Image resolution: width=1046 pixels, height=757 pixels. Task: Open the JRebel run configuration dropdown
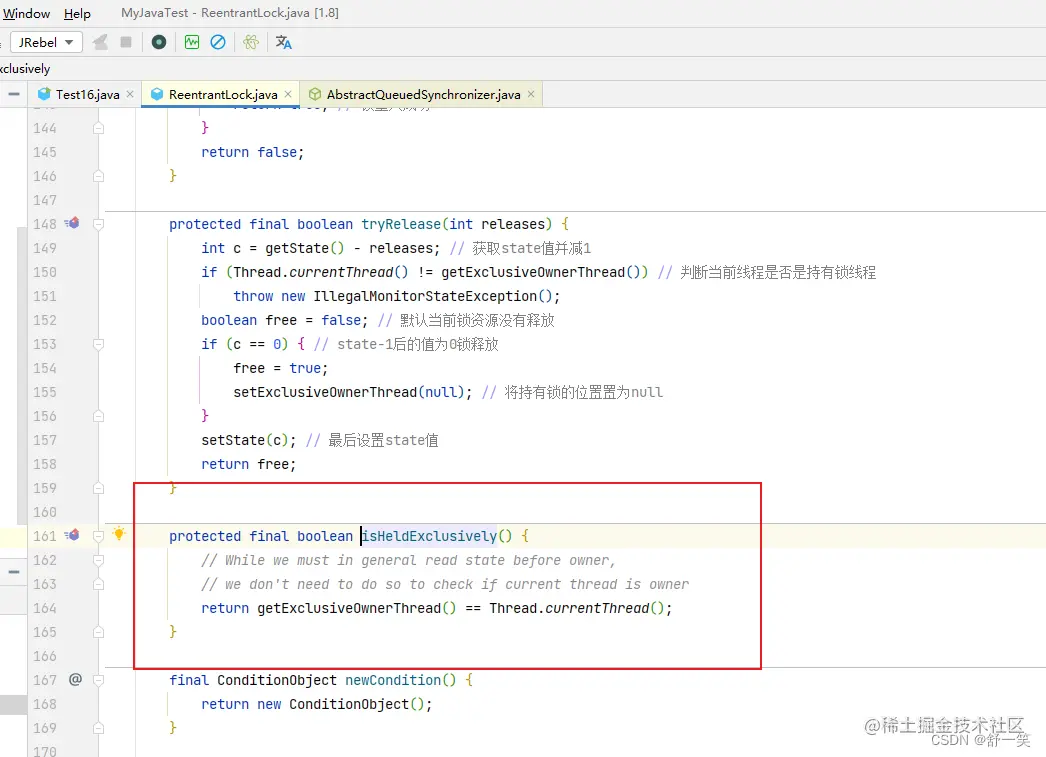[x=46, y=42]
